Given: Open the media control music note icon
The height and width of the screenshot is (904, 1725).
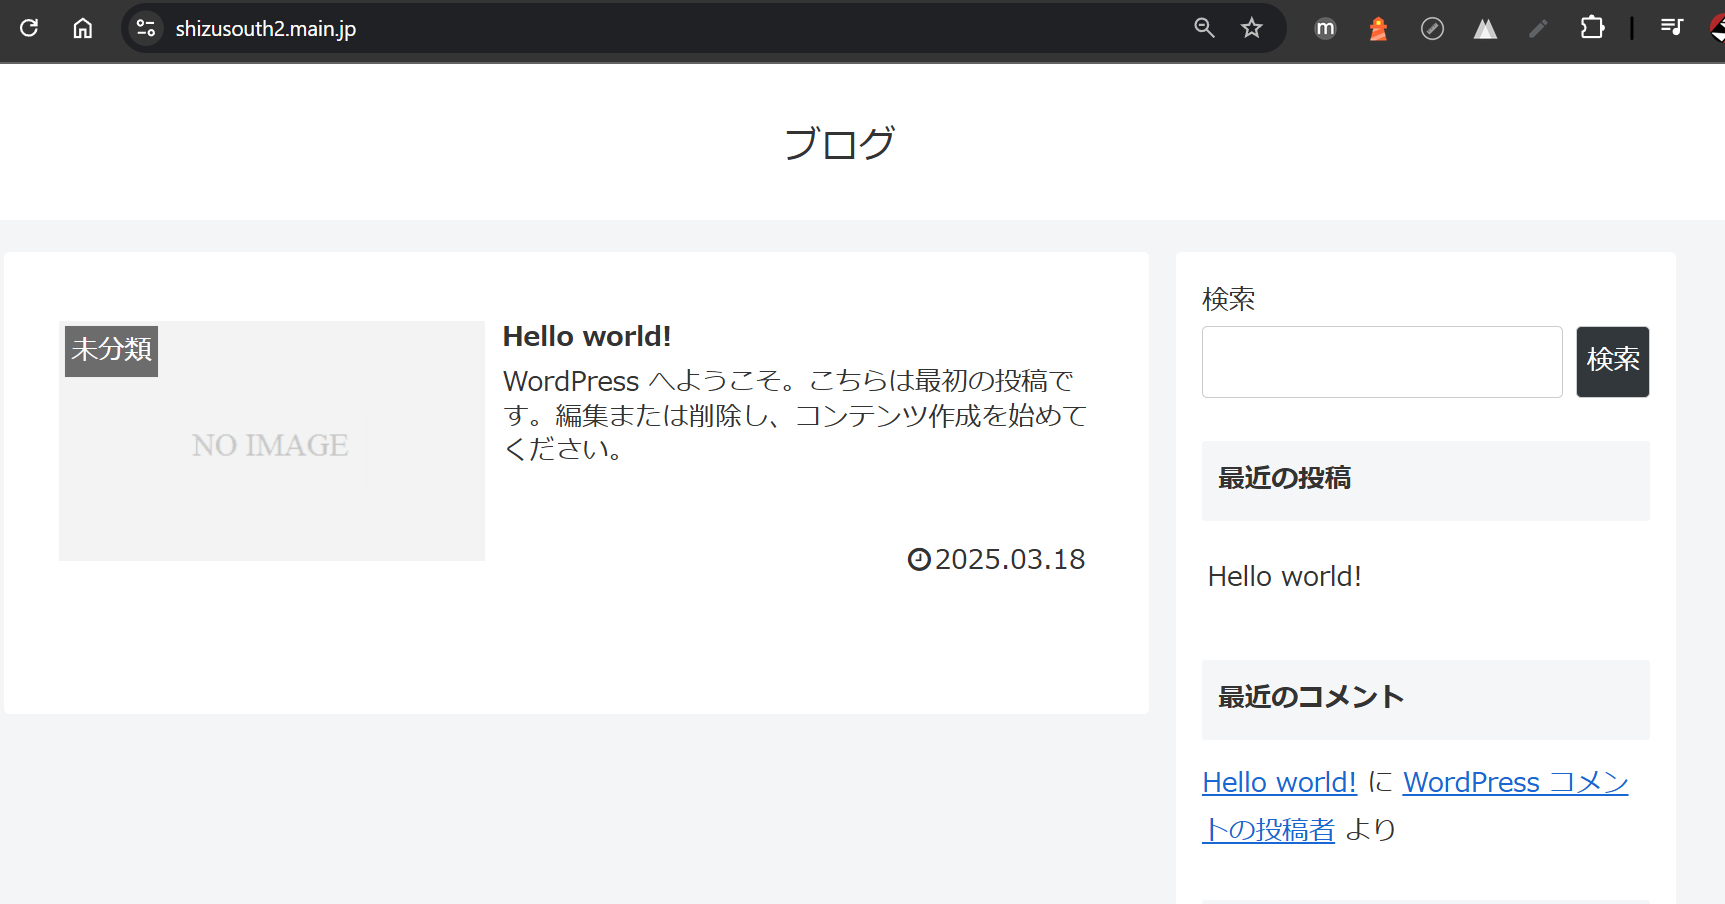Looking at the screenshot, I should coord(1671,28).
